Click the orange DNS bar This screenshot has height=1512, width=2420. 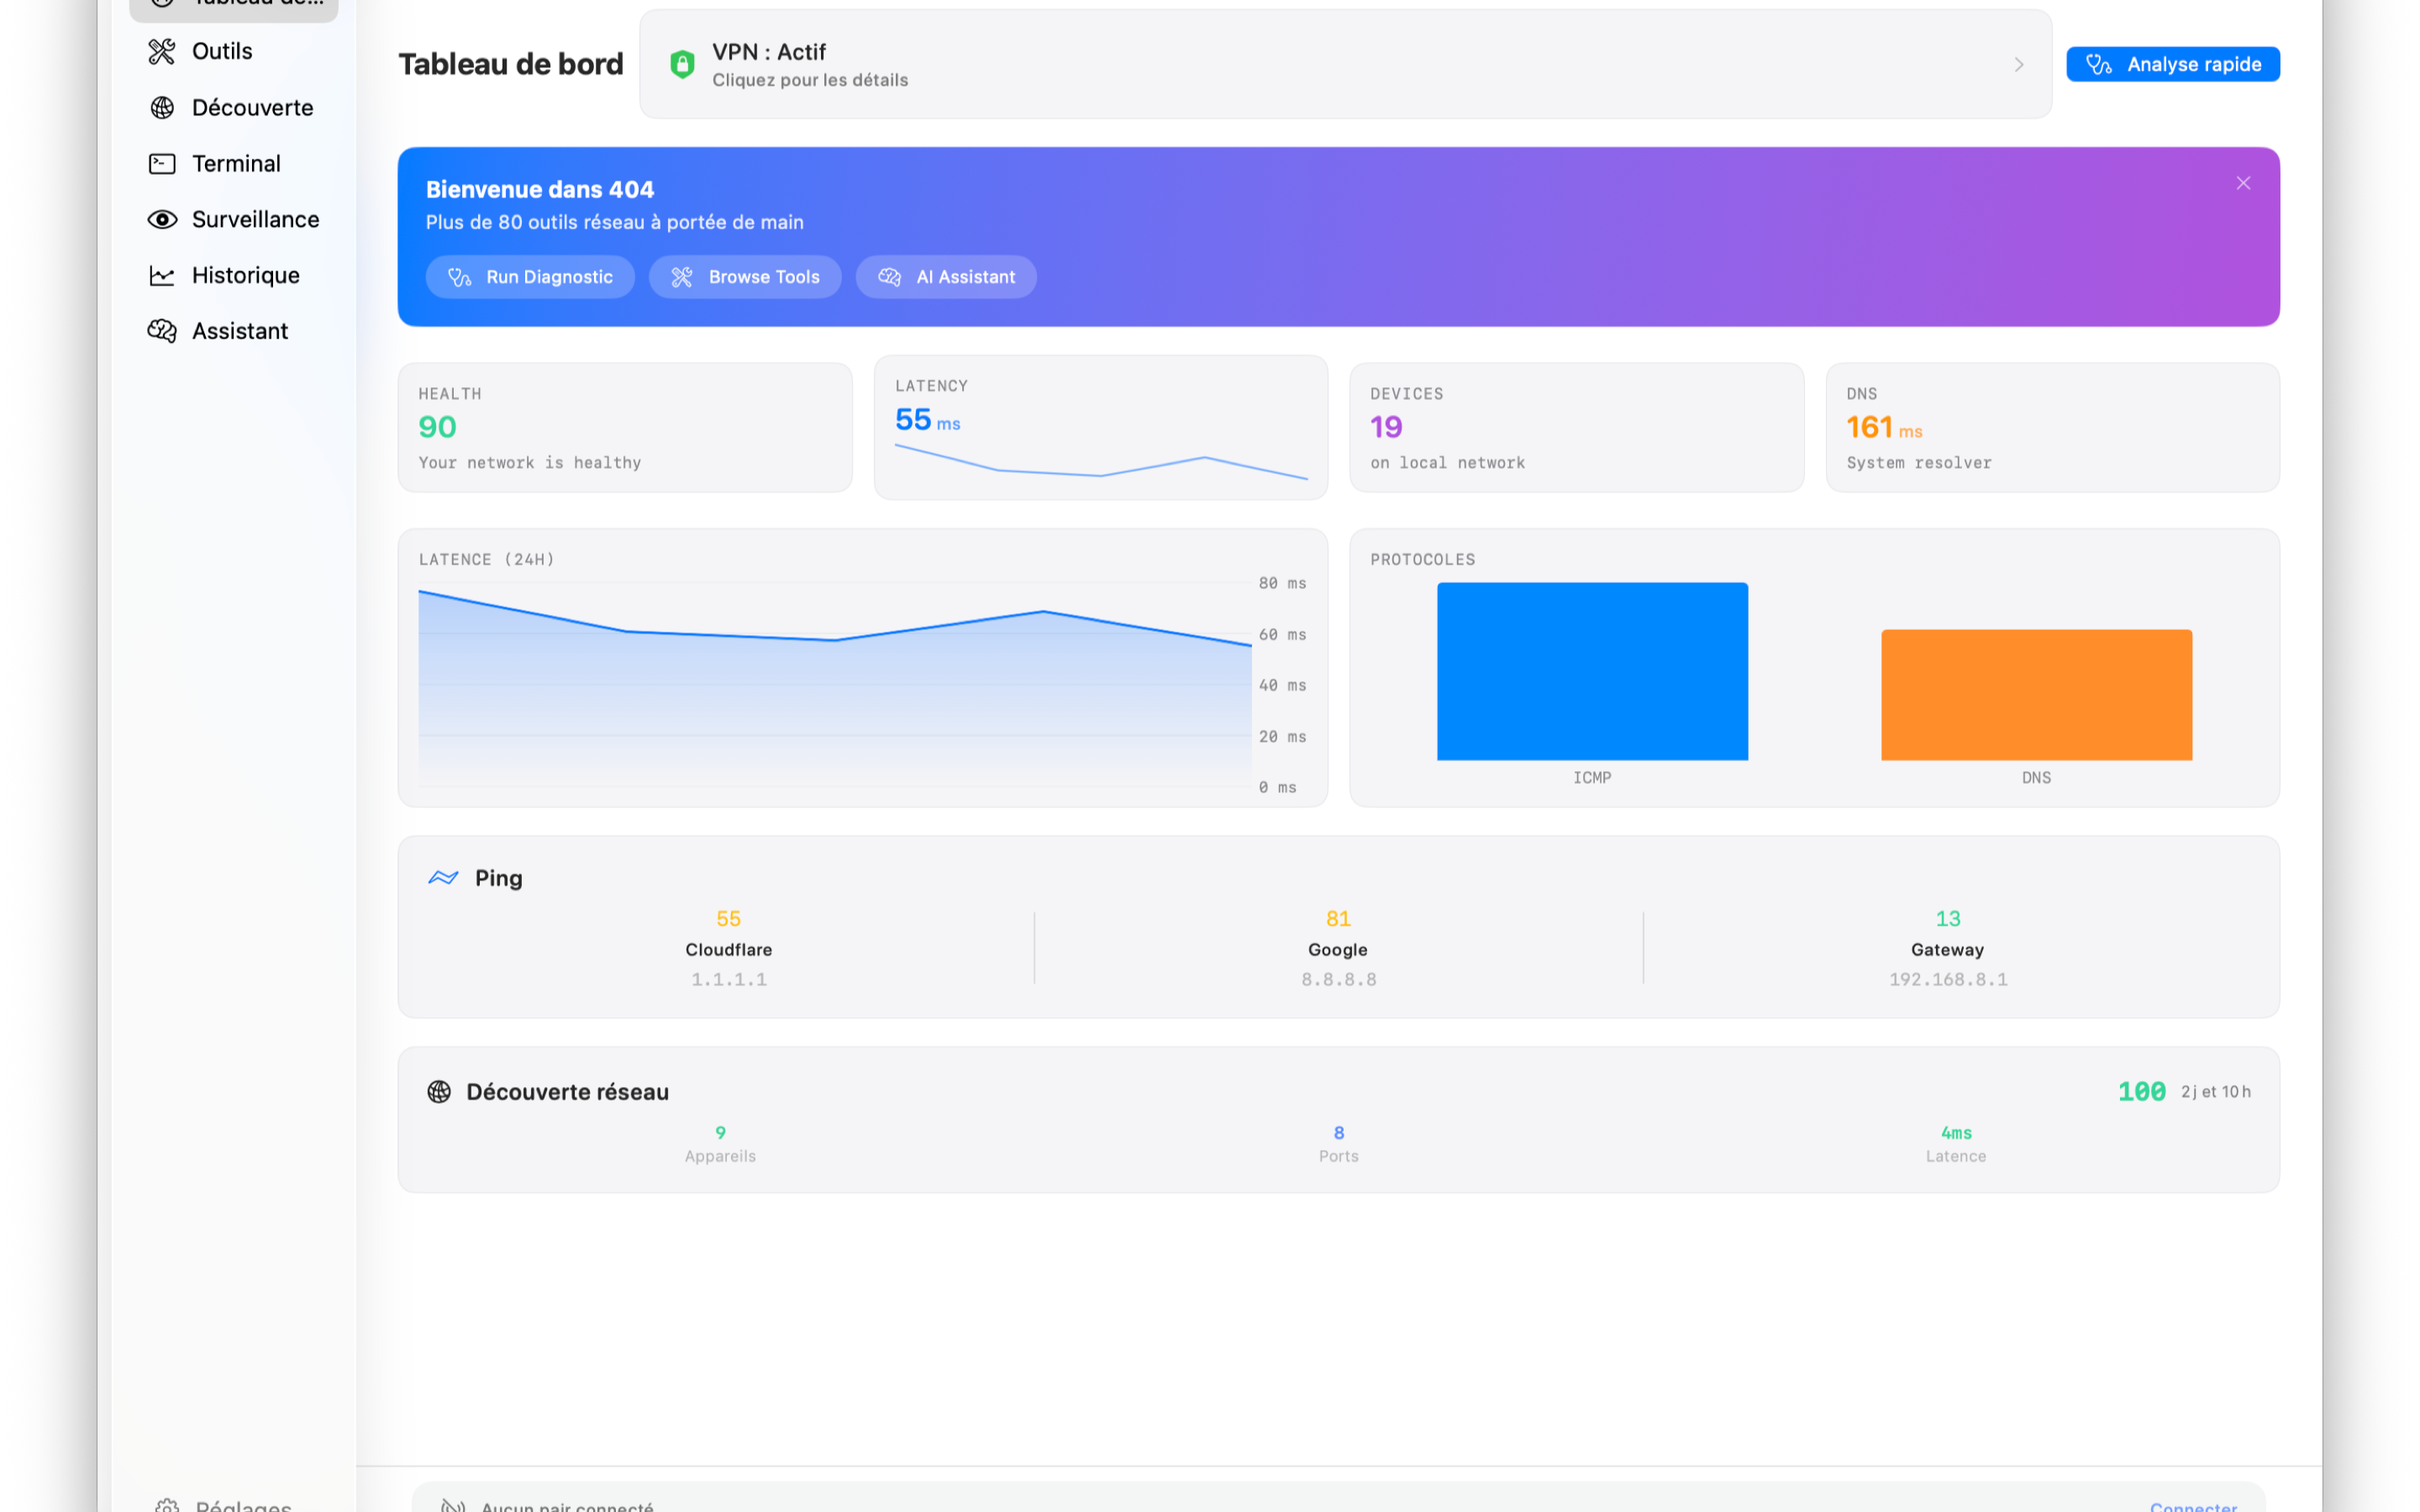[2037, 695]
